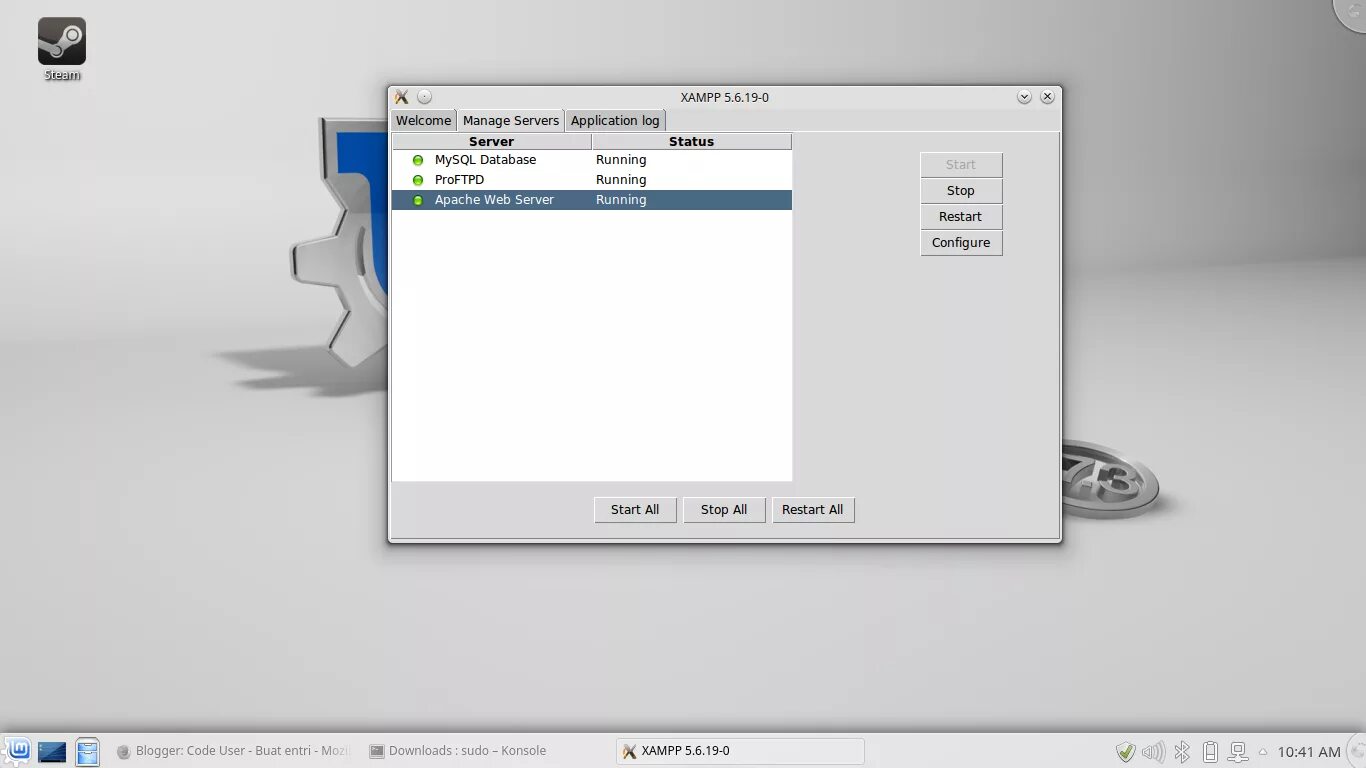Stop the selected server

(x=961, y=191)
